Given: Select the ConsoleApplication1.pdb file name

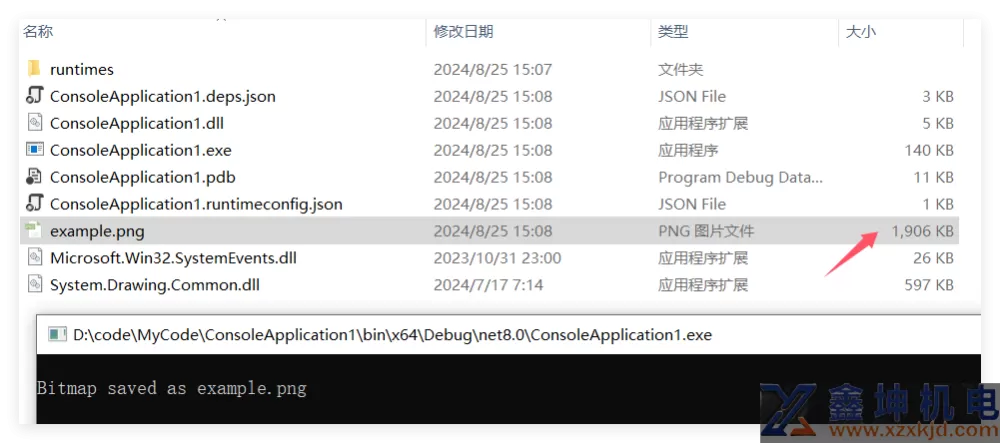Looking at the screenshot, I should [143, 177].
